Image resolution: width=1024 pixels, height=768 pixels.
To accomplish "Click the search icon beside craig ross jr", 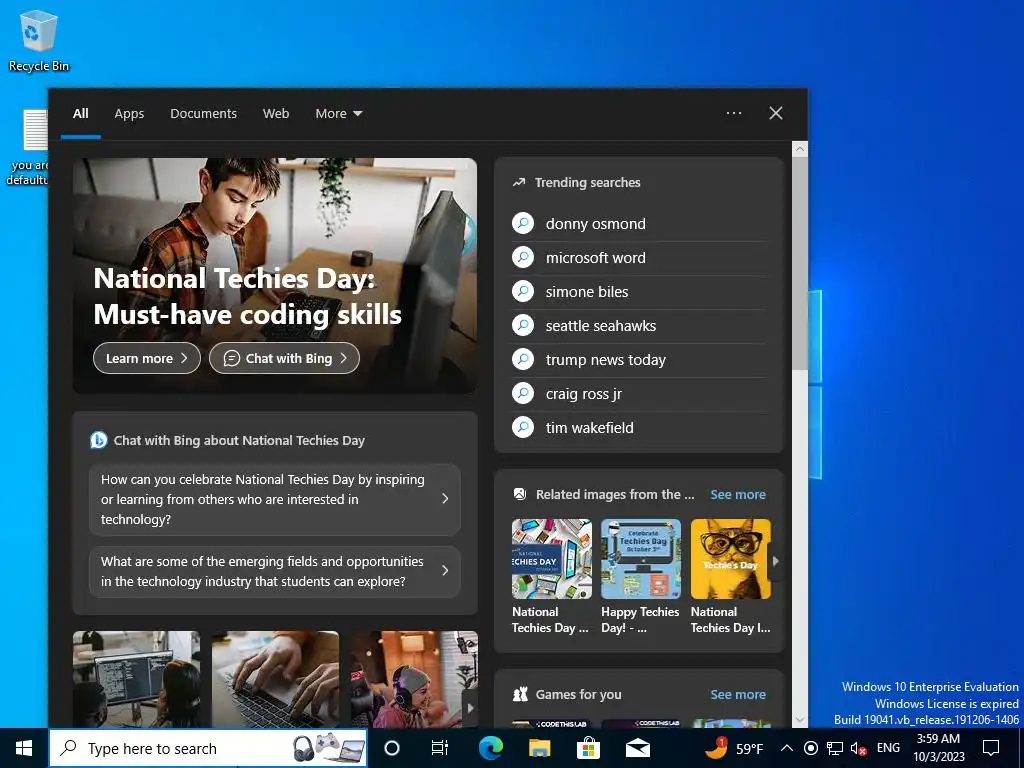I will pos(523,393).
